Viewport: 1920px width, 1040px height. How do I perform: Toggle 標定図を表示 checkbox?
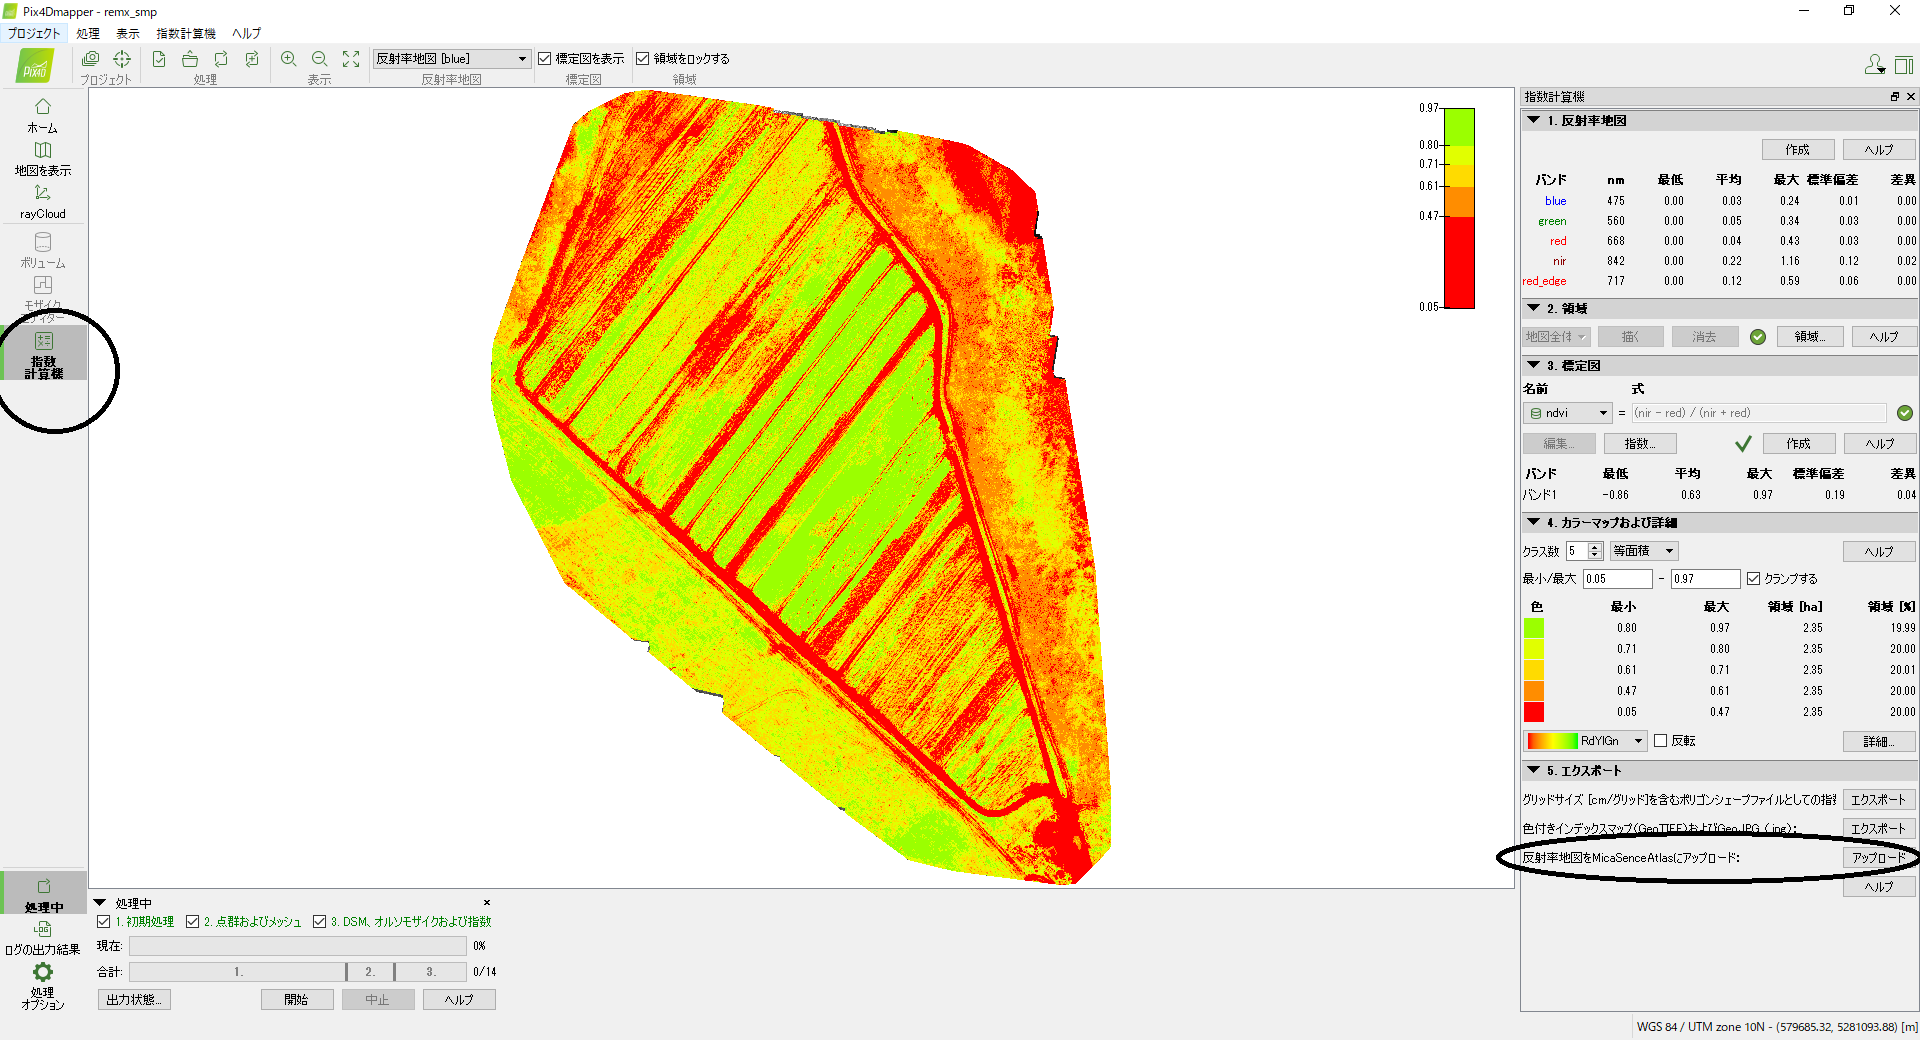click(x=545, y=59)
